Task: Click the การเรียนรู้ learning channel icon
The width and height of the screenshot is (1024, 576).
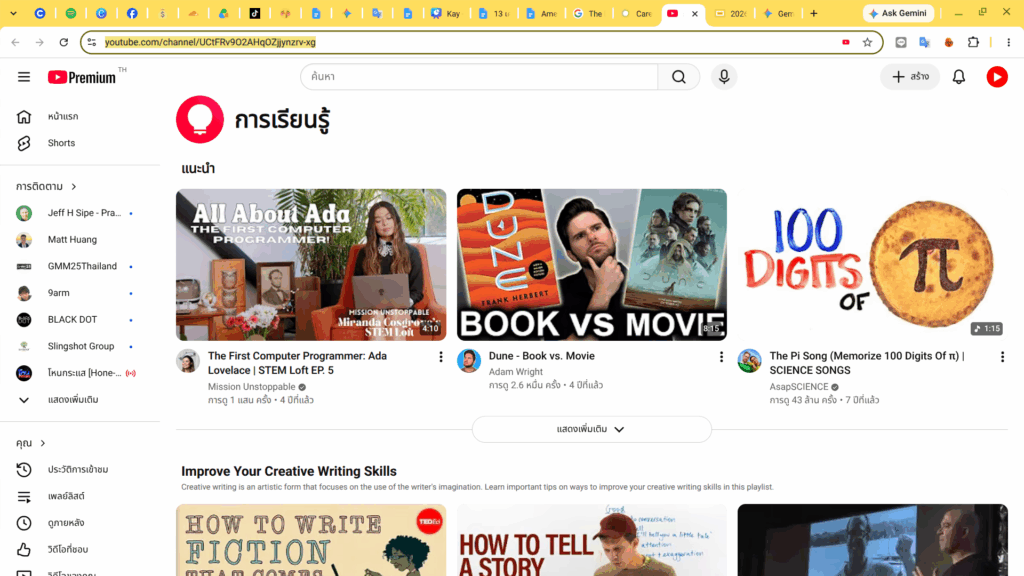Action: (x=200, y=120)
